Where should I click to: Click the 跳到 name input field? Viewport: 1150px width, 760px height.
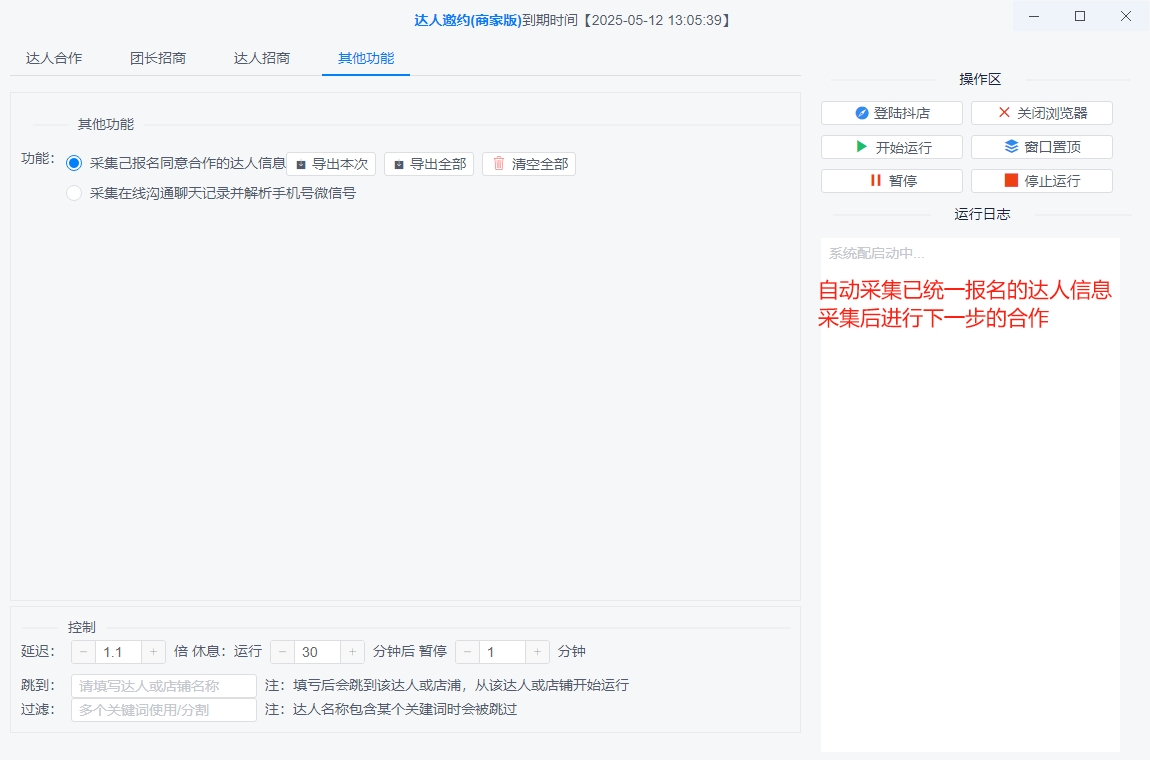(163, 685)
